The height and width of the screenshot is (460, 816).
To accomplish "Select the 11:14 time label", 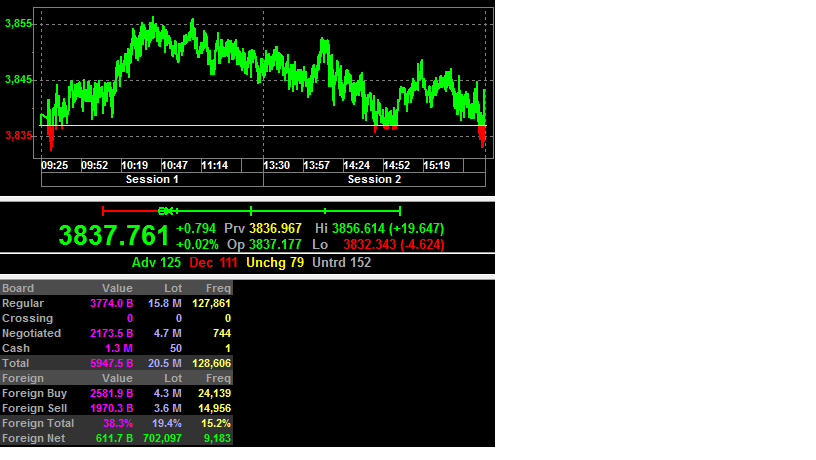I will tap(214, 165).
